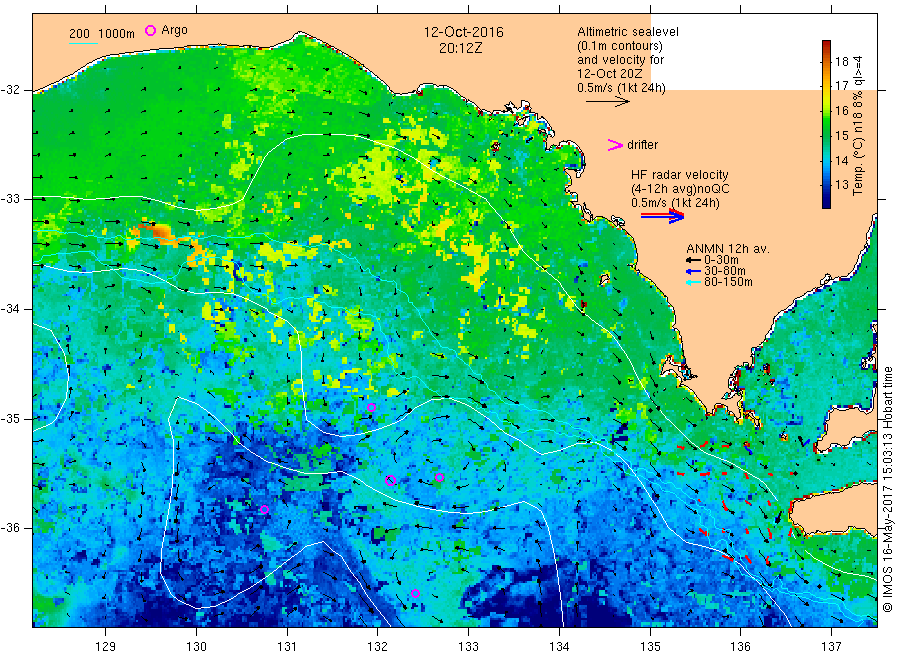Click the 'and velocity for' text line

[620, 60]
